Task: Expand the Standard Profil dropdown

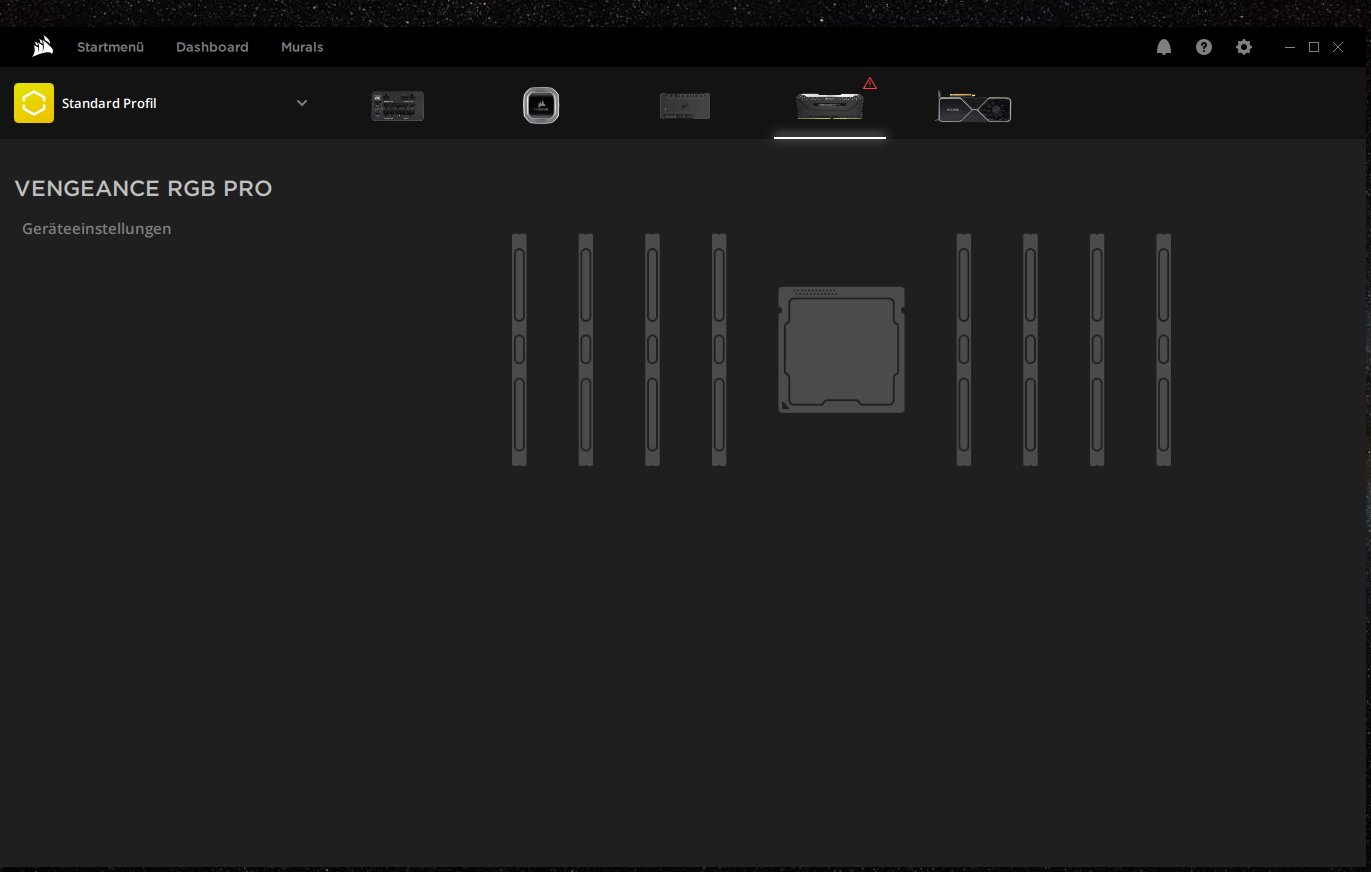Action: point(302,103)
